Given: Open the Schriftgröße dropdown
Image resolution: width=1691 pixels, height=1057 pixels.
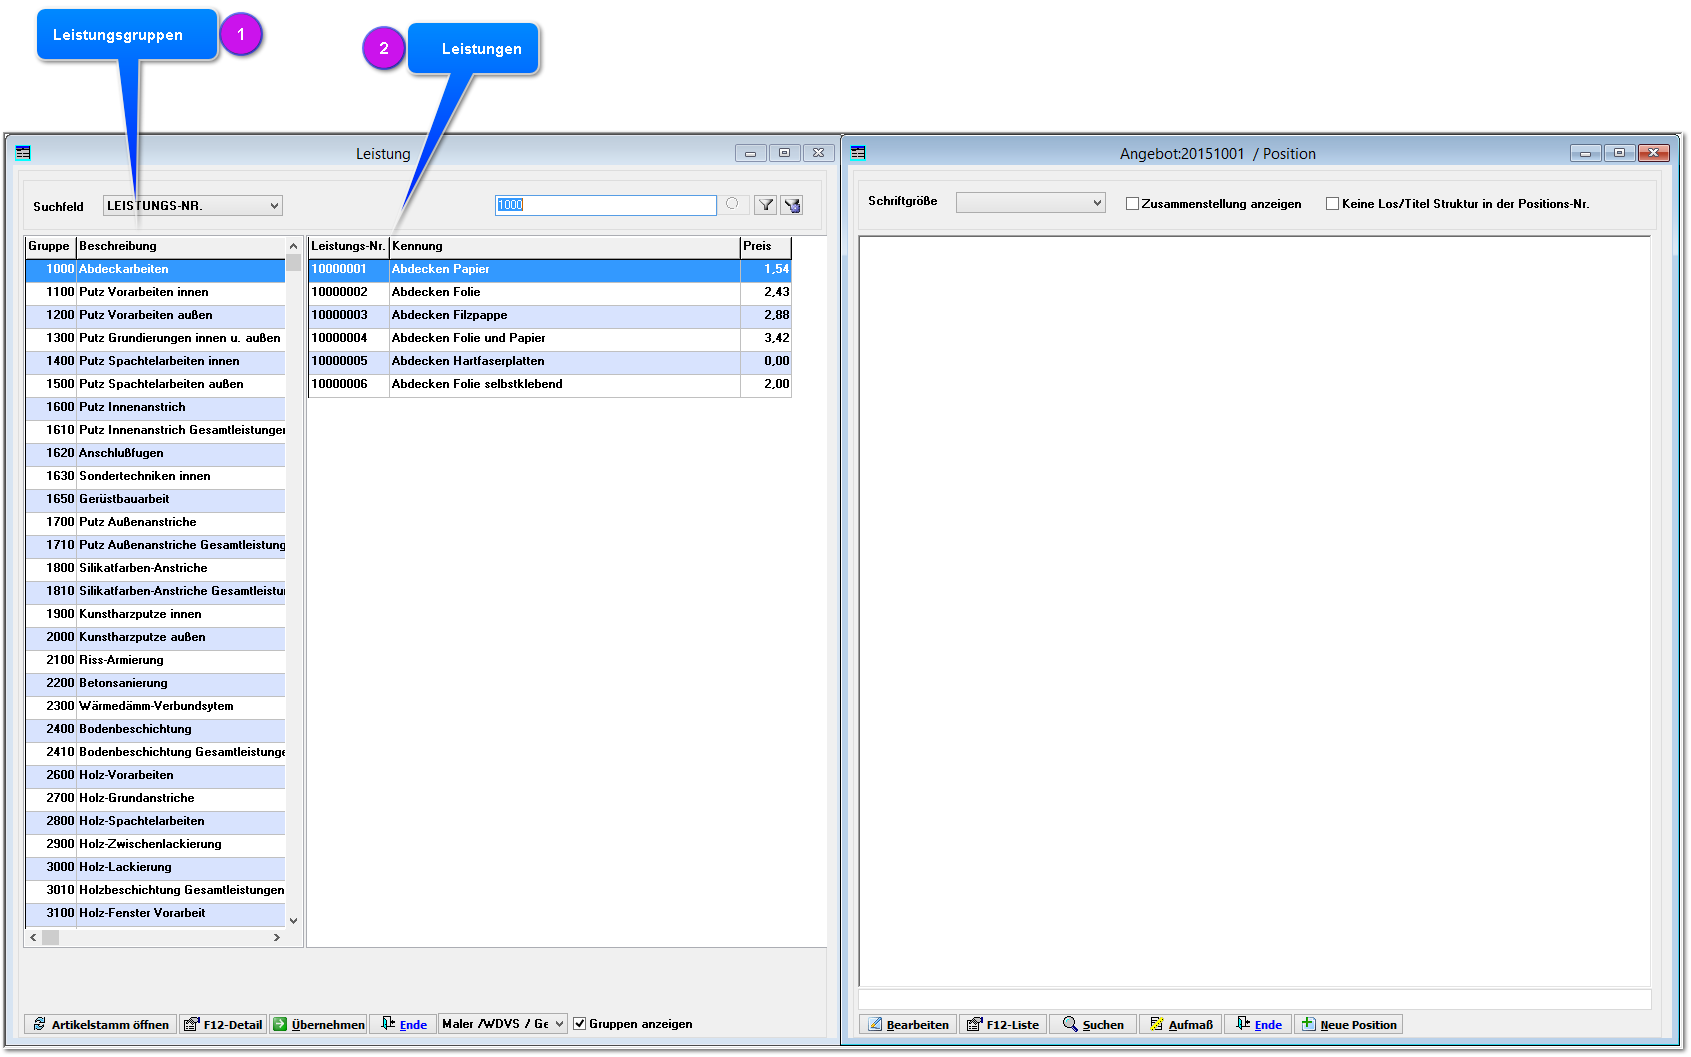Looking at the screenshot, I should click(1030, 203).
